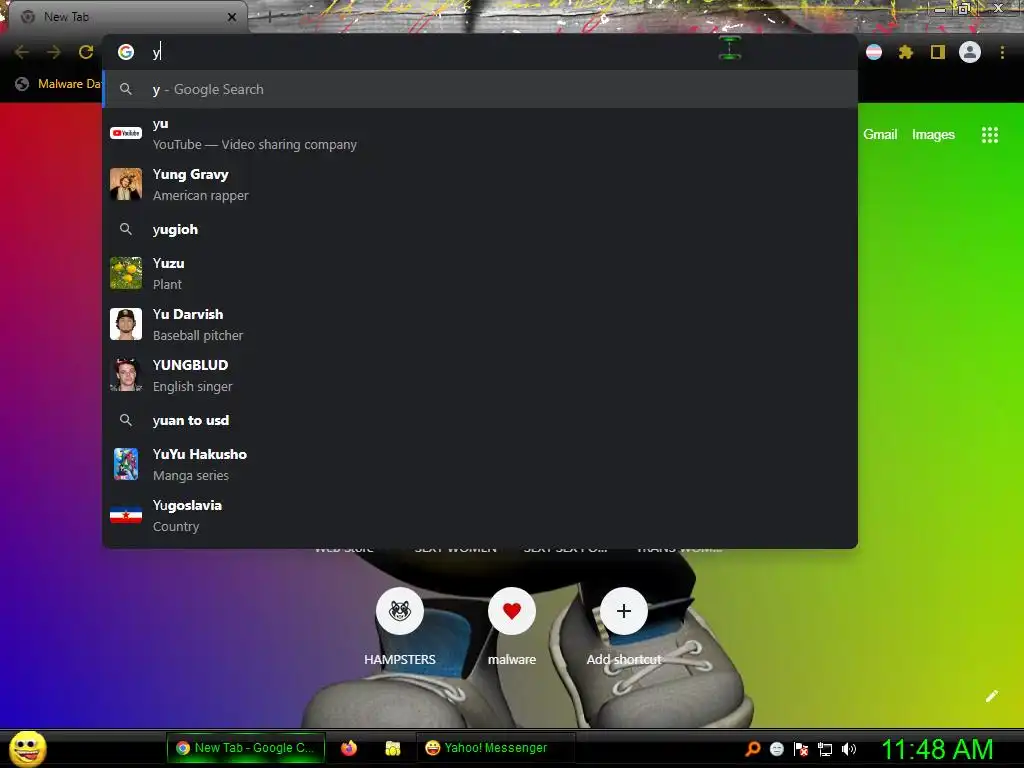1024x768 pixels.
Task: Select the YouTube 'yu' suggestion
Action: [x=480, y=133]
